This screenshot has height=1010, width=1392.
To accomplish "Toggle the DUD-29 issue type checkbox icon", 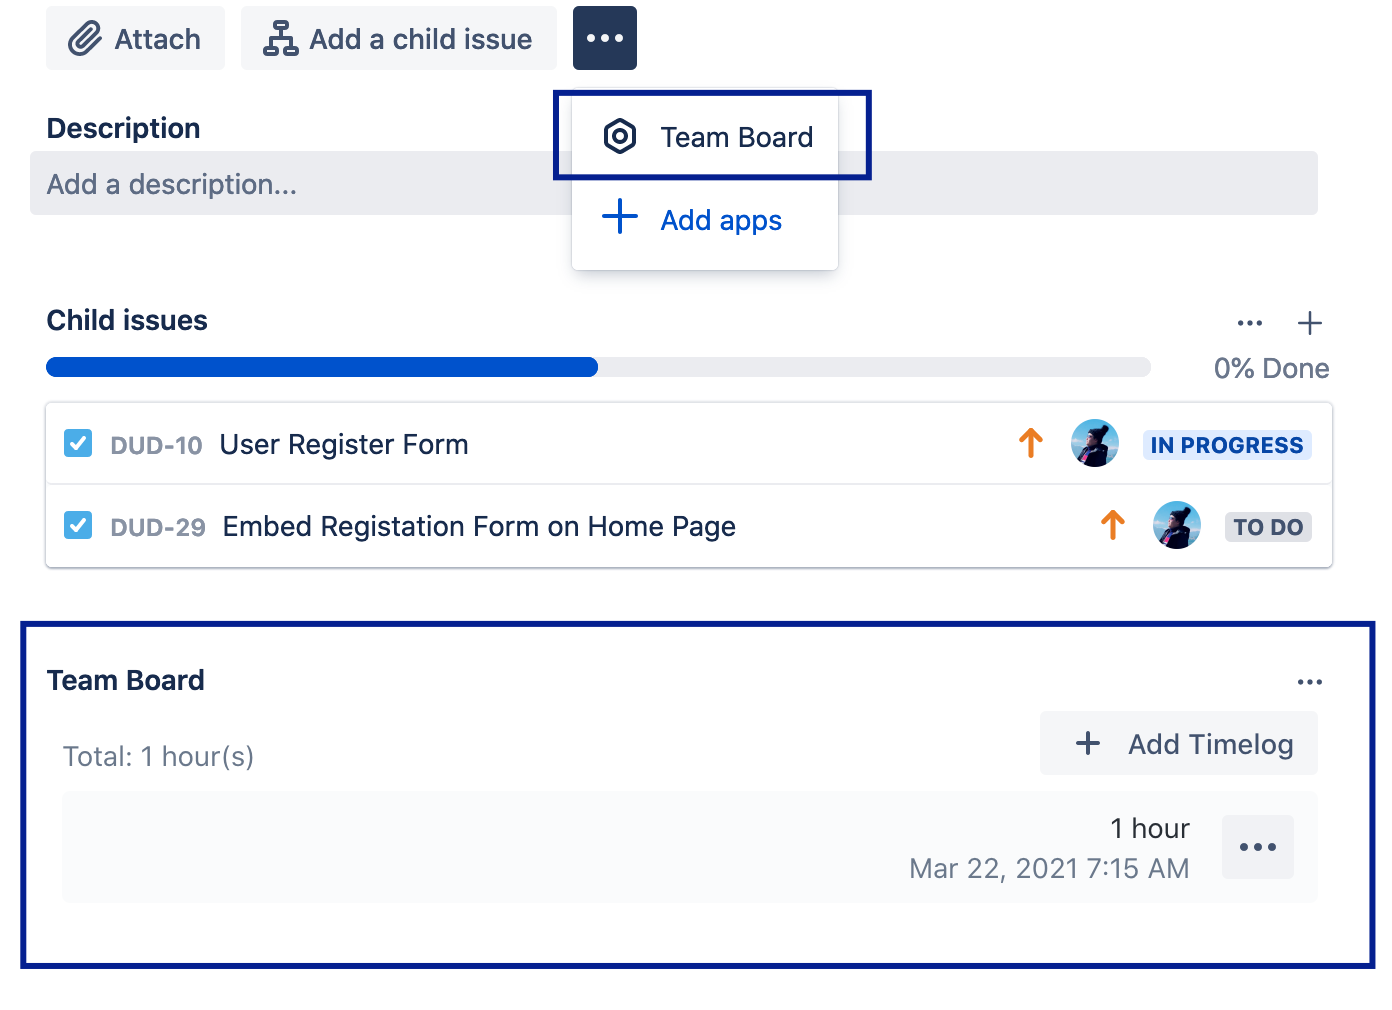I will (x=78, y=525).
